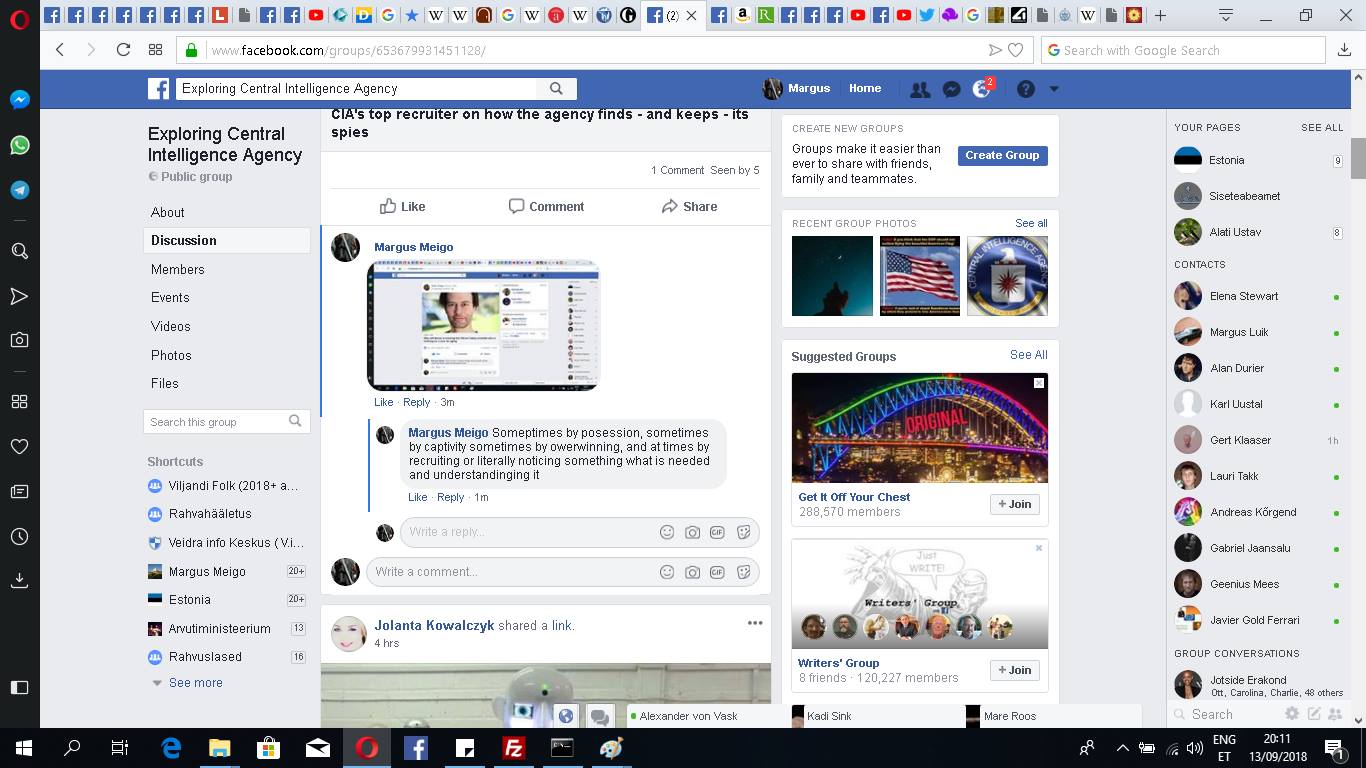The height and width of the screenshot is (768, 1366).
Task: Open emoji picker in Write a reply box
Action: (667, 532)
